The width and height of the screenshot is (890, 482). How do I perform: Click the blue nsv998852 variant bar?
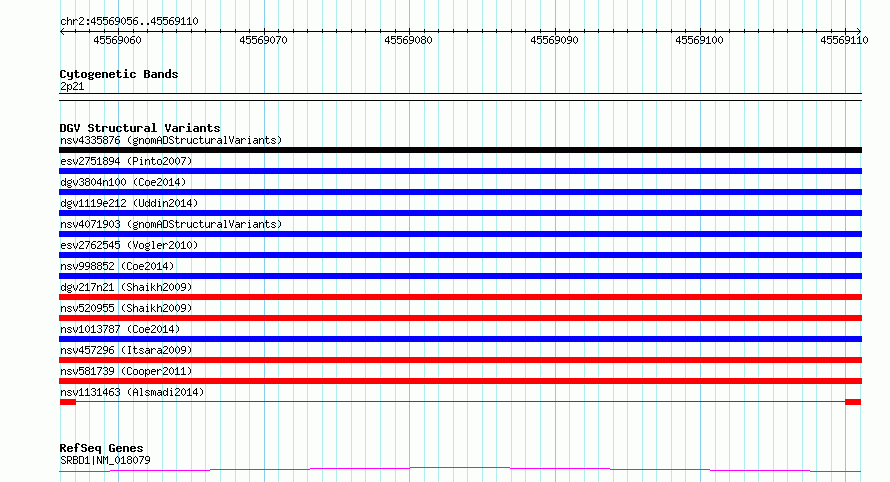(460, 276)
